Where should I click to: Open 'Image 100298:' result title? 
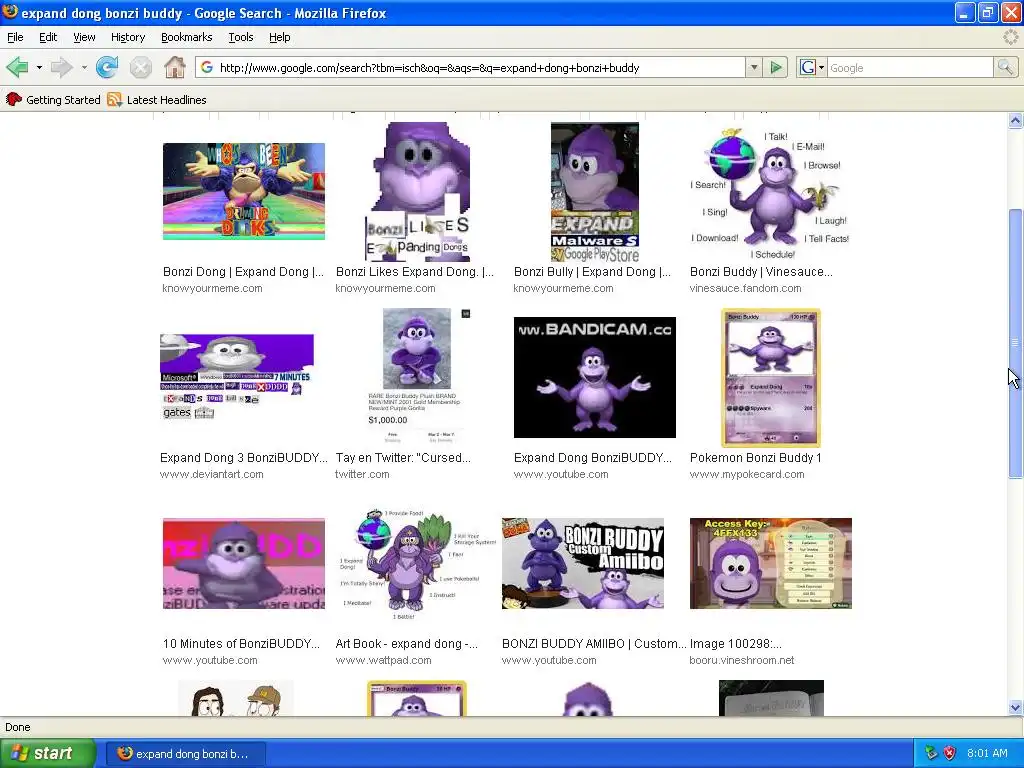736,644
